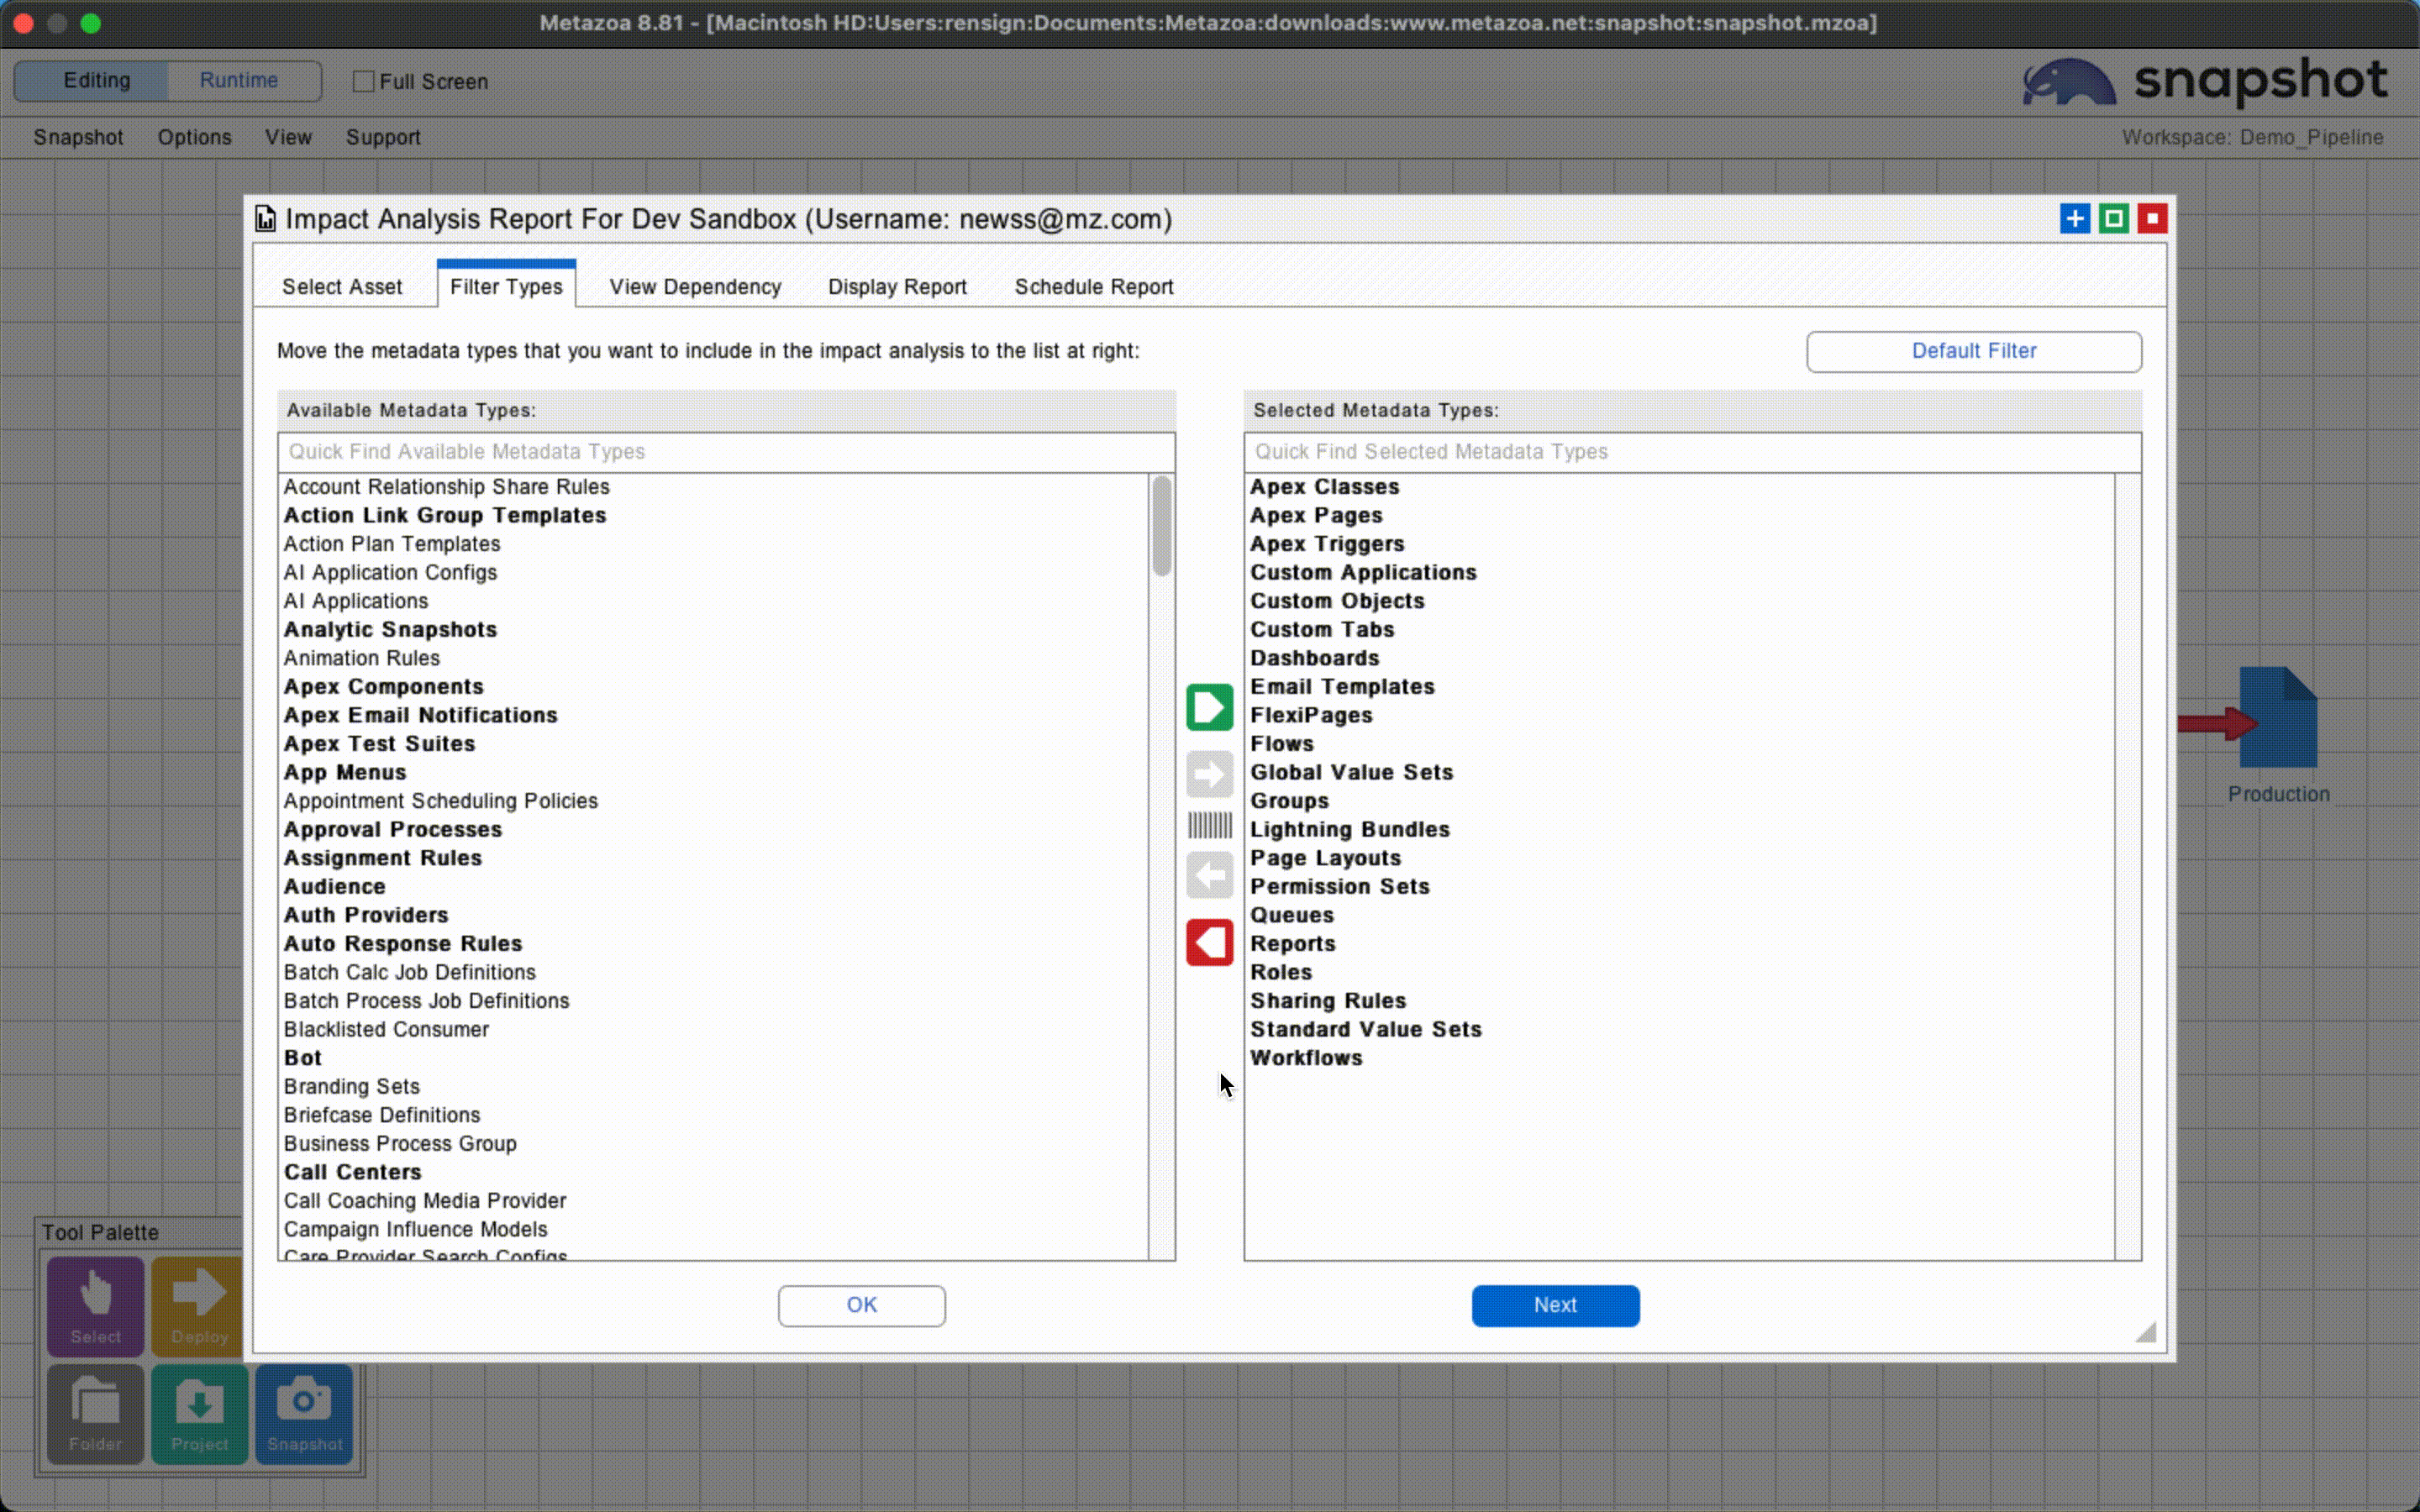Switch to the Select Asset tab

click(342, 287)
